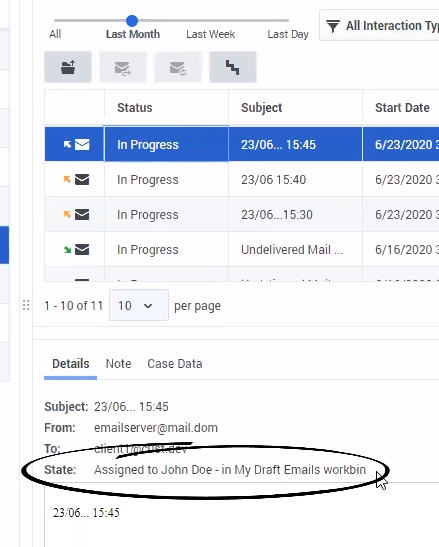Switch to the Note tab
The width and height of the screenshot is (439, 547).
point(118,364)
